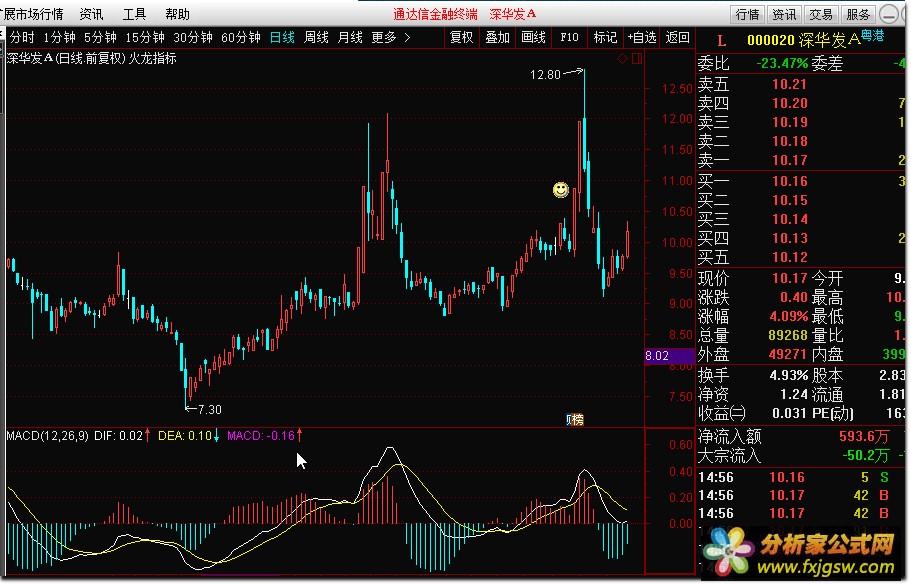The height and width of the screenshot is (584, 911).
Task: Click the 服务 service button
Action: coord(858,15)
